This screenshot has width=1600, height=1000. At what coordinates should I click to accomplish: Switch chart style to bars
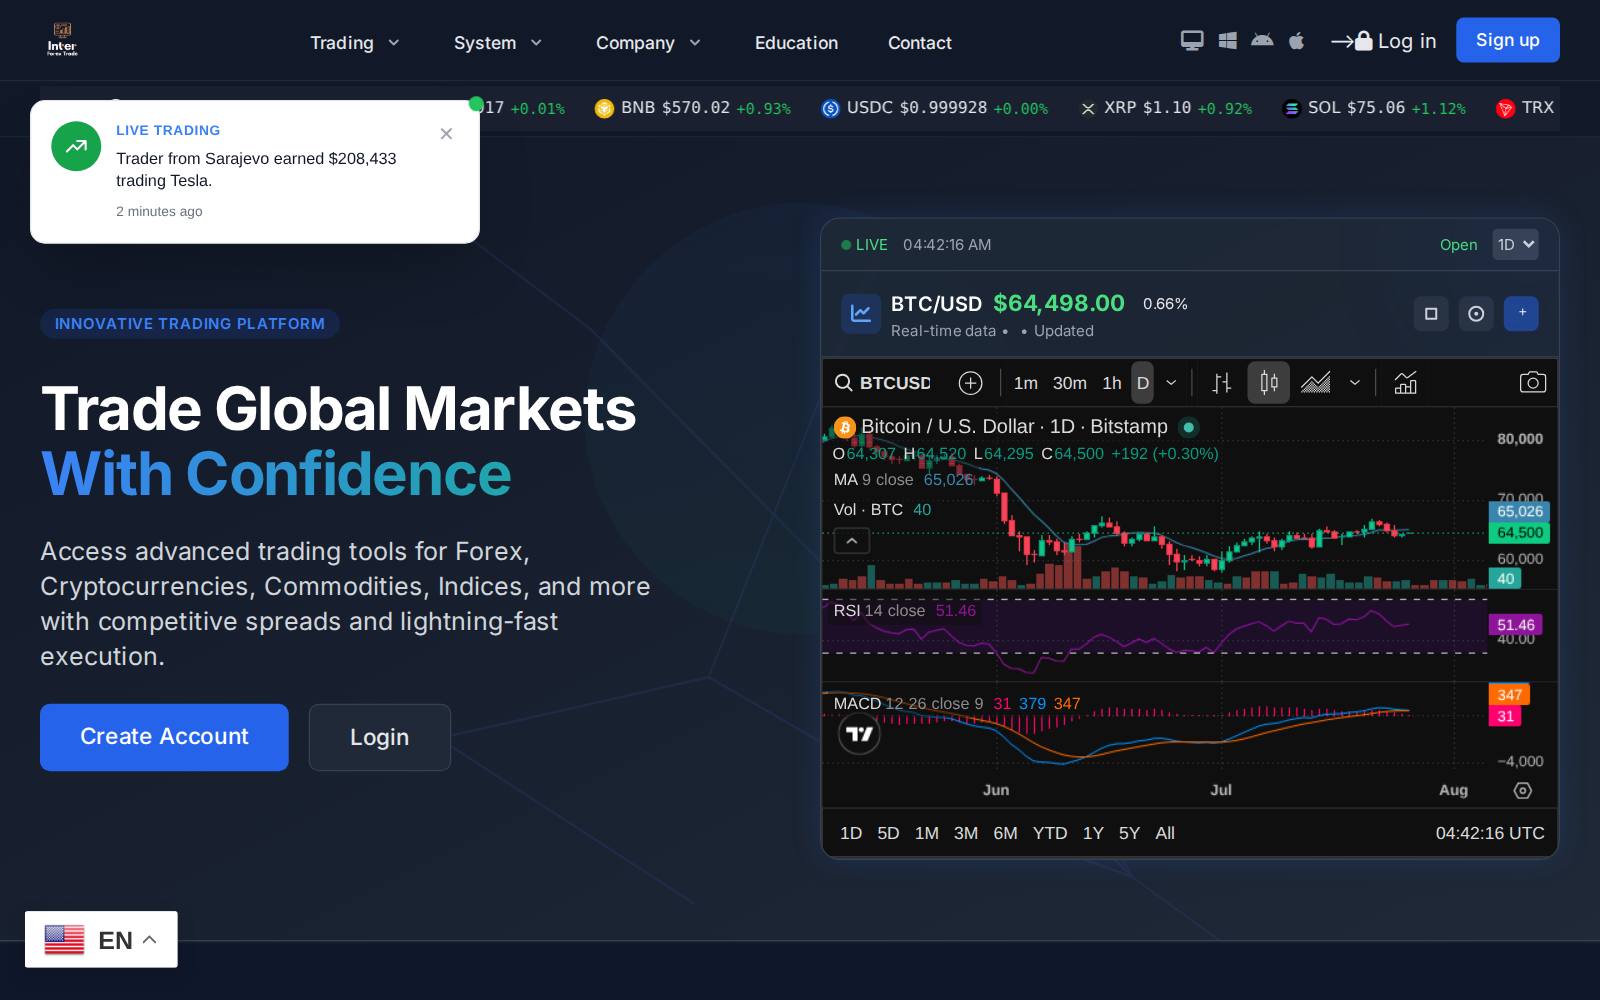[x=1222, y=383]
